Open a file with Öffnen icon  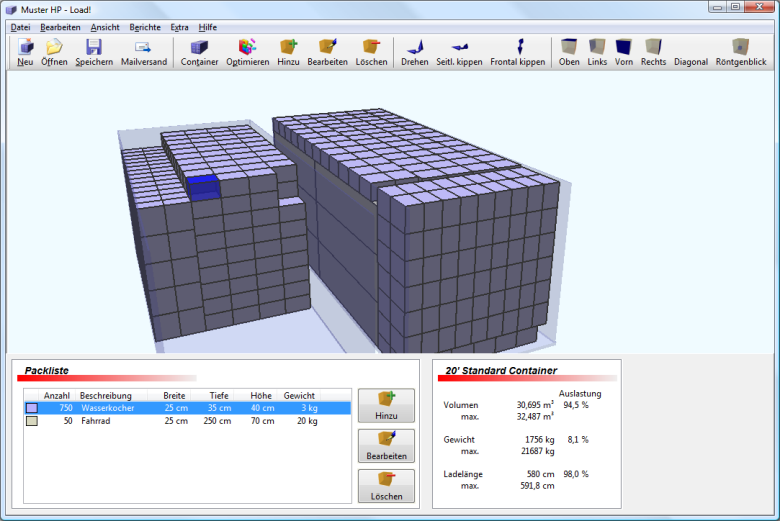point(54,52)
